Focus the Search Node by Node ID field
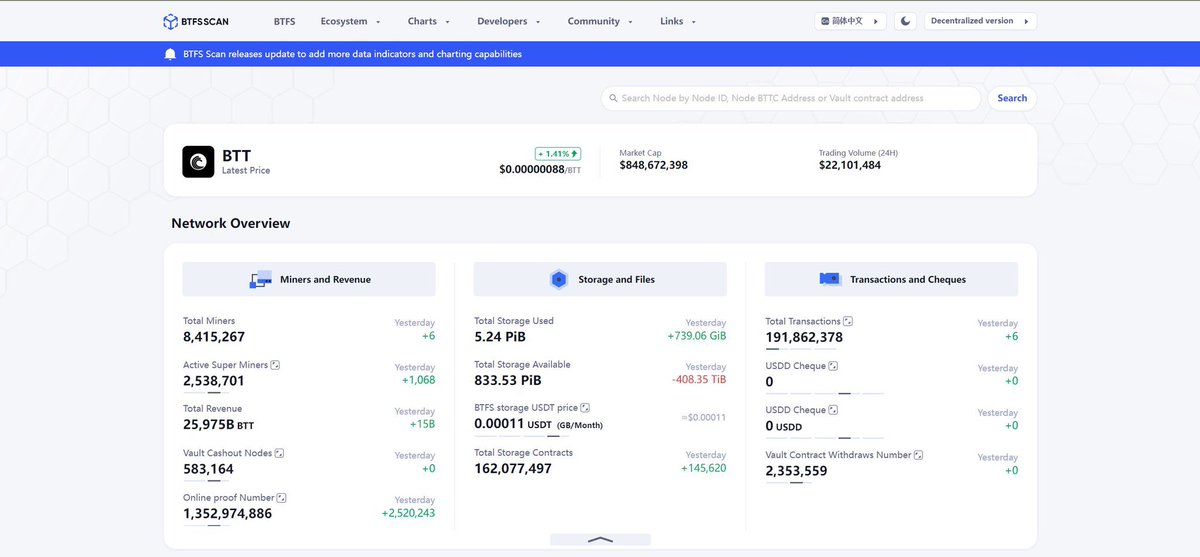 click(x=791, y=98)
